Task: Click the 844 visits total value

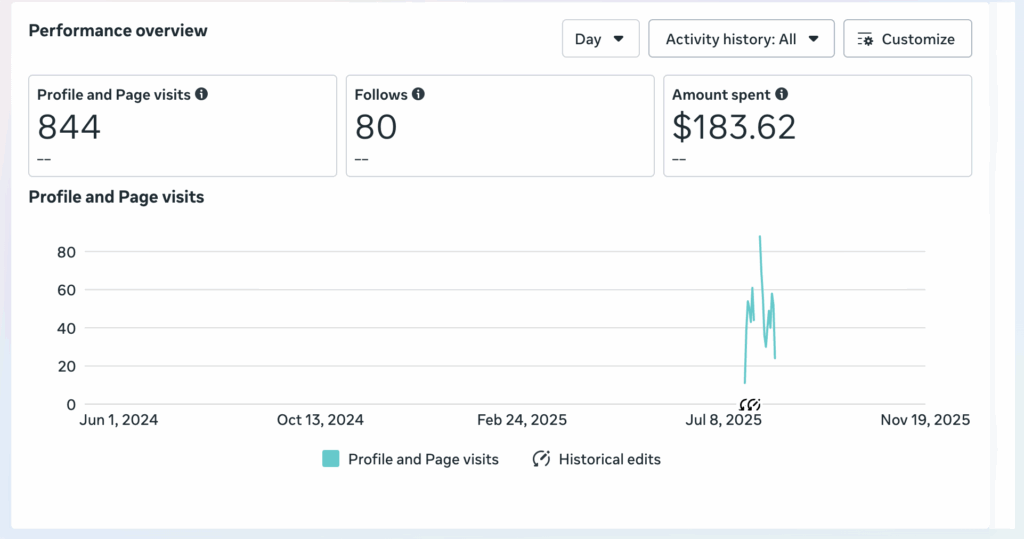Action: 69,127
